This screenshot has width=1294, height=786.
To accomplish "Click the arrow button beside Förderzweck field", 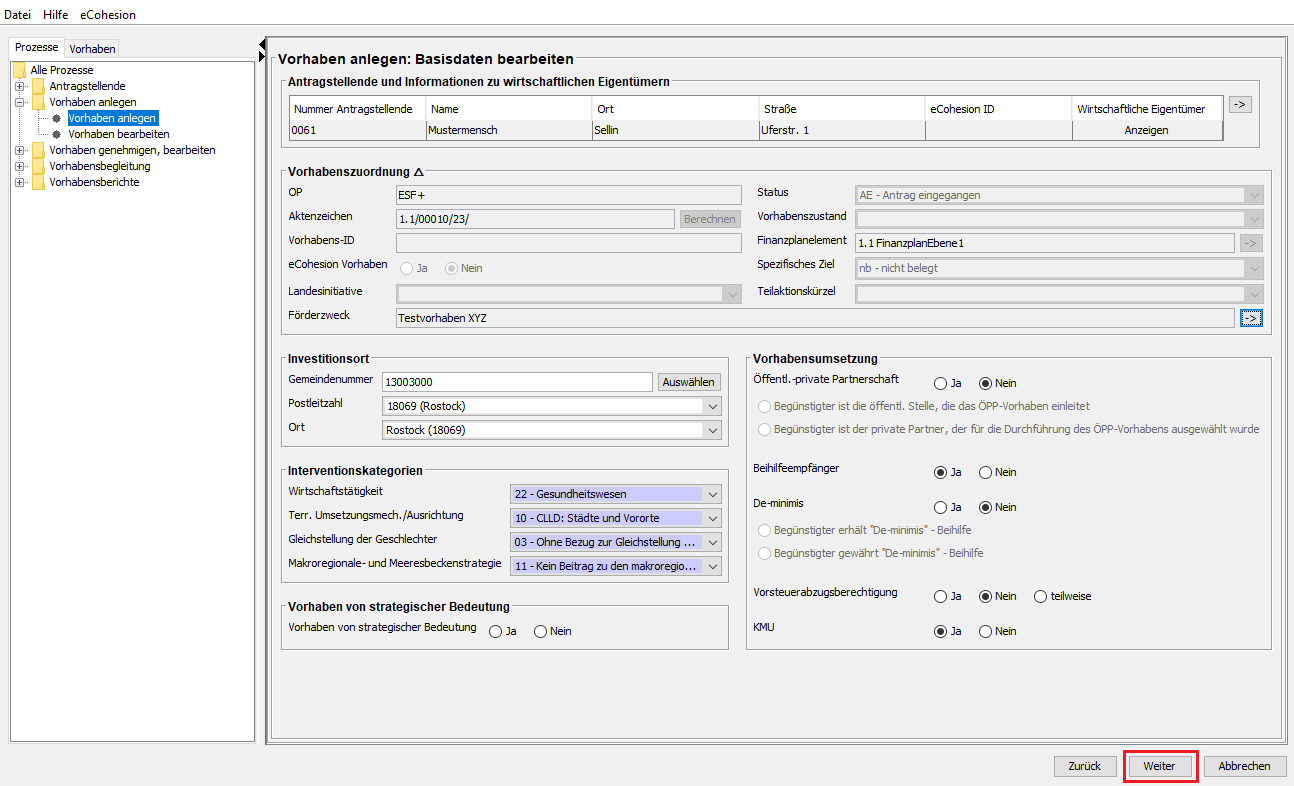I will (x=1251, y=318).
